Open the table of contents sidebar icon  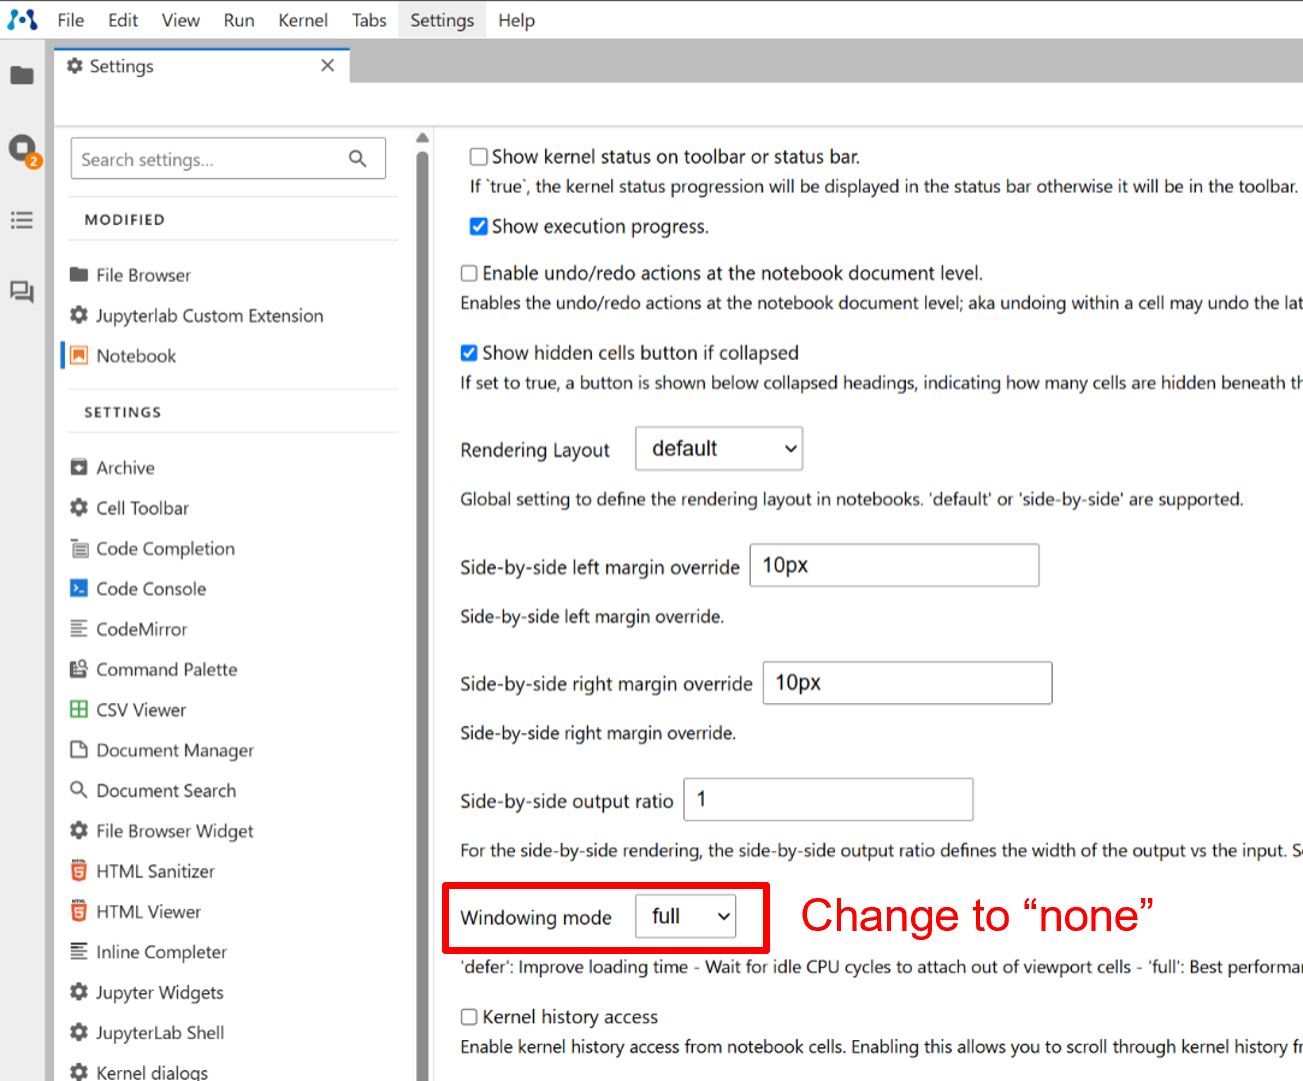click(22, 220)
